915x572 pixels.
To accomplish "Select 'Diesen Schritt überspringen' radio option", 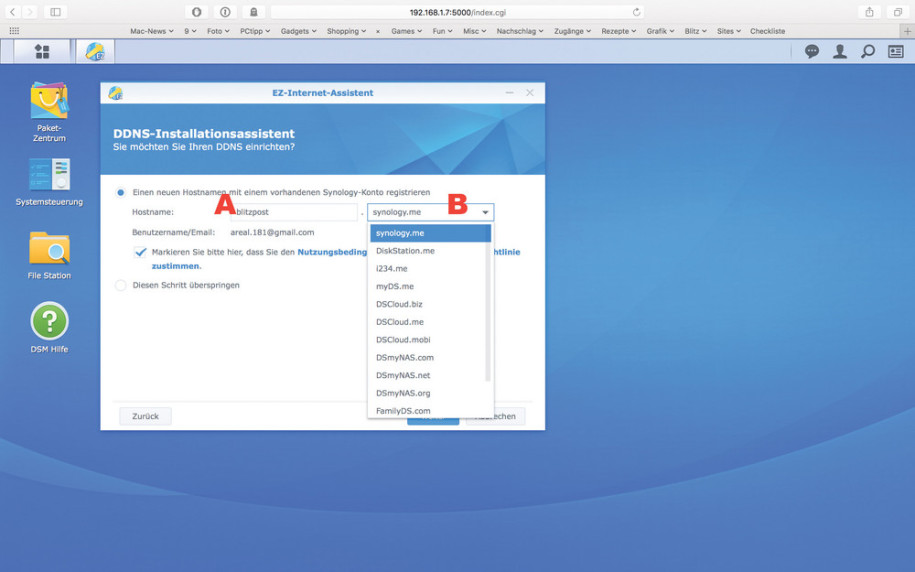I will pyautogui.click(x=120, y=285).
